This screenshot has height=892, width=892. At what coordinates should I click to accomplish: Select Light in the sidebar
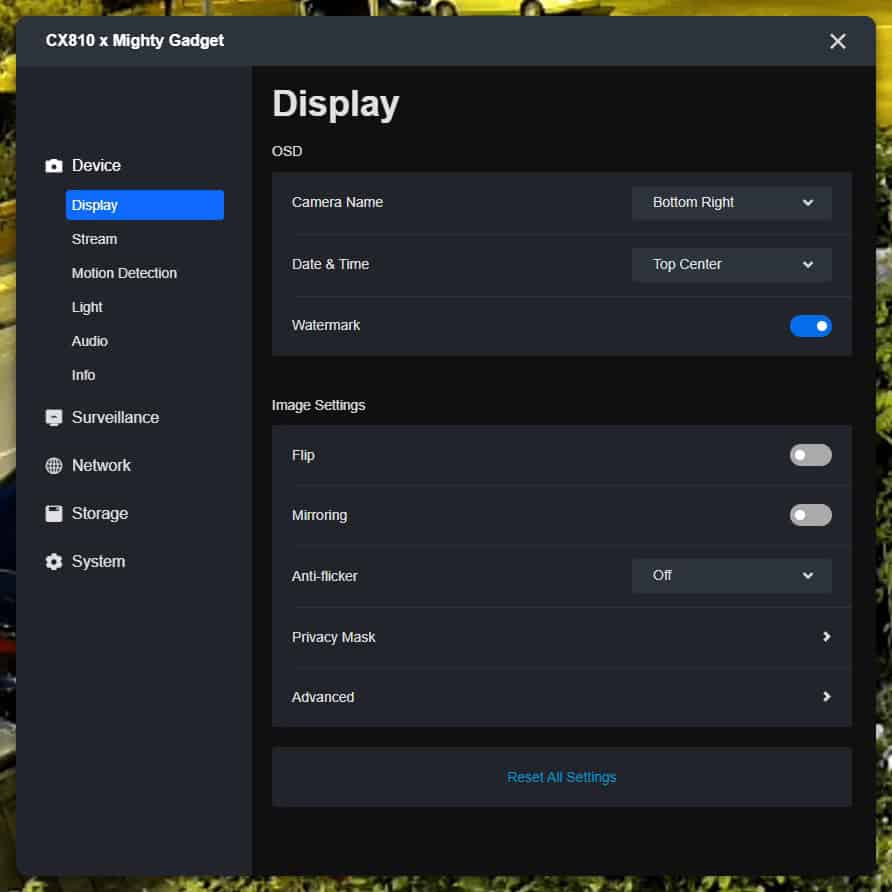[87, 307]
